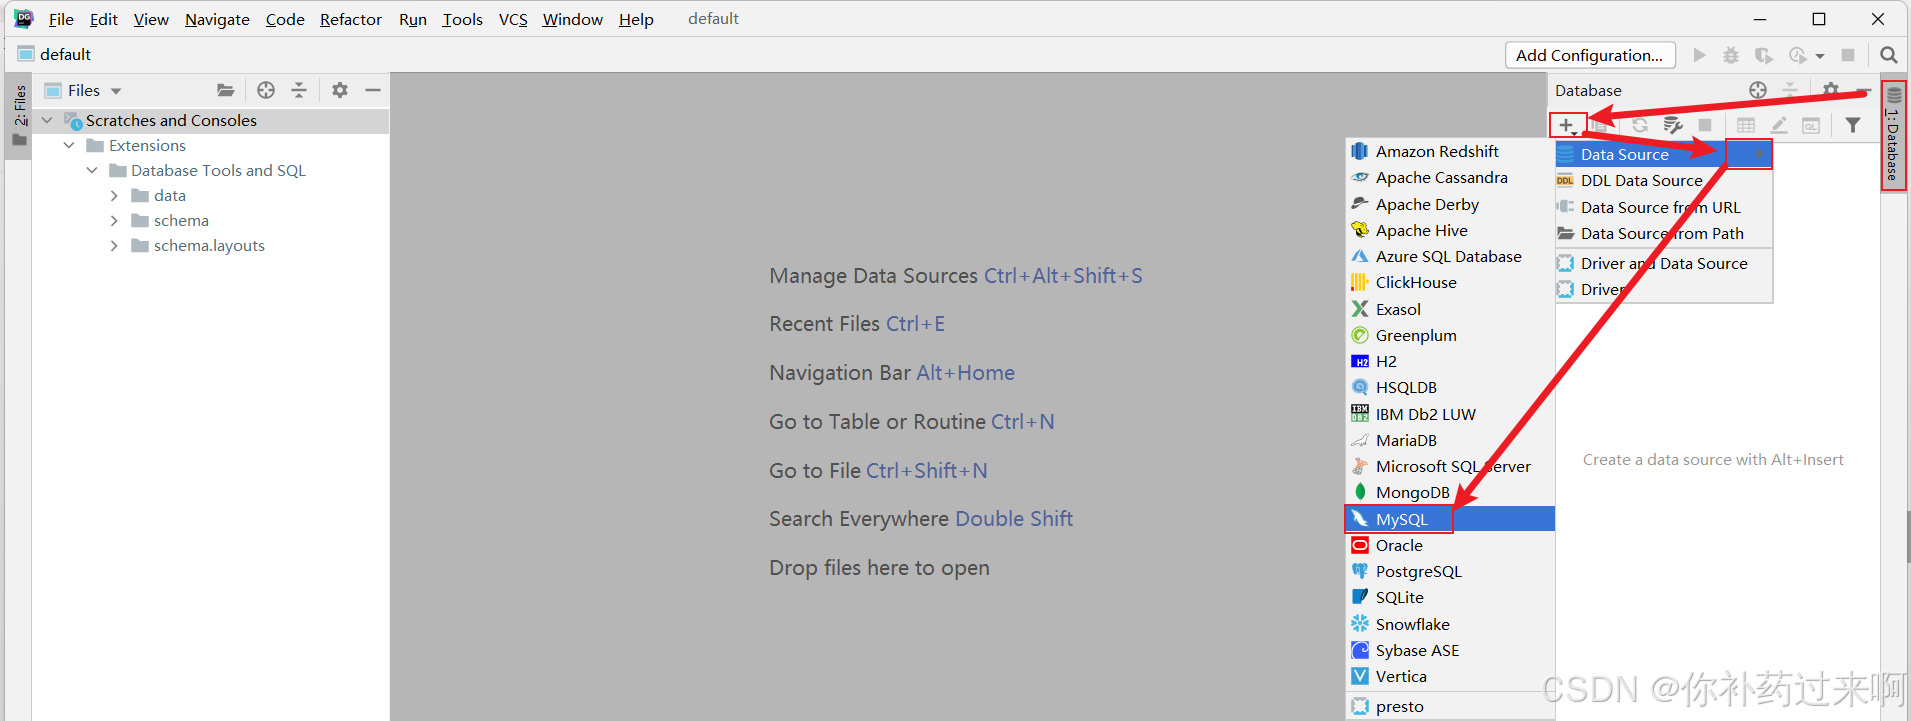Screen dimensions: 1911x721
Task: Select Amazon Redshift data source
Action: point(1450,151)
